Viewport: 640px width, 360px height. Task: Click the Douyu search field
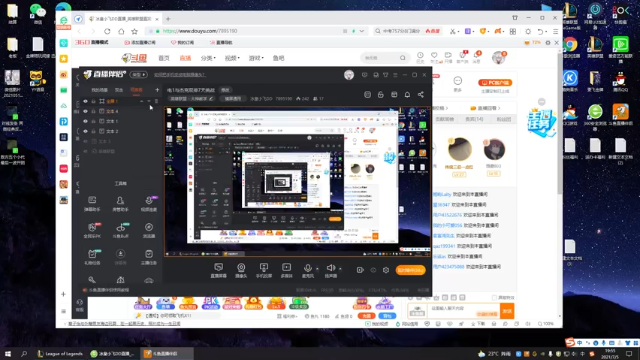click(x=384, y=58)
